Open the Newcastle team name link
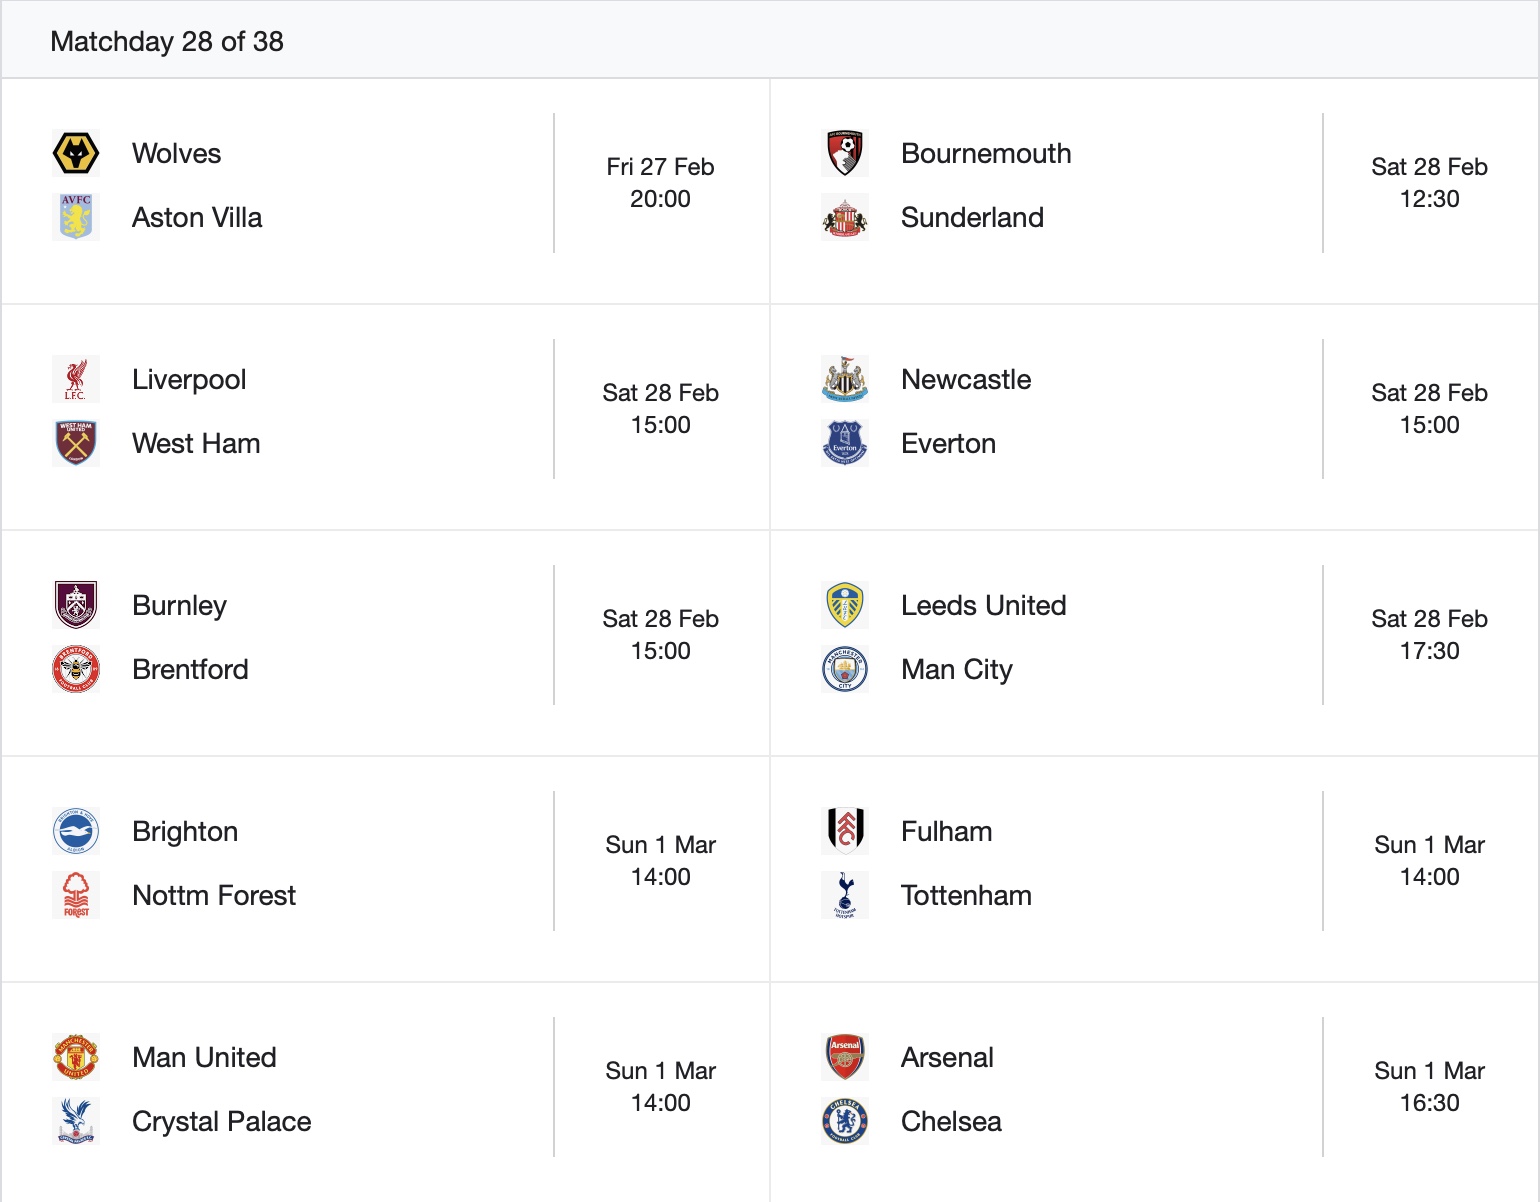 click(x=966, y=380)
